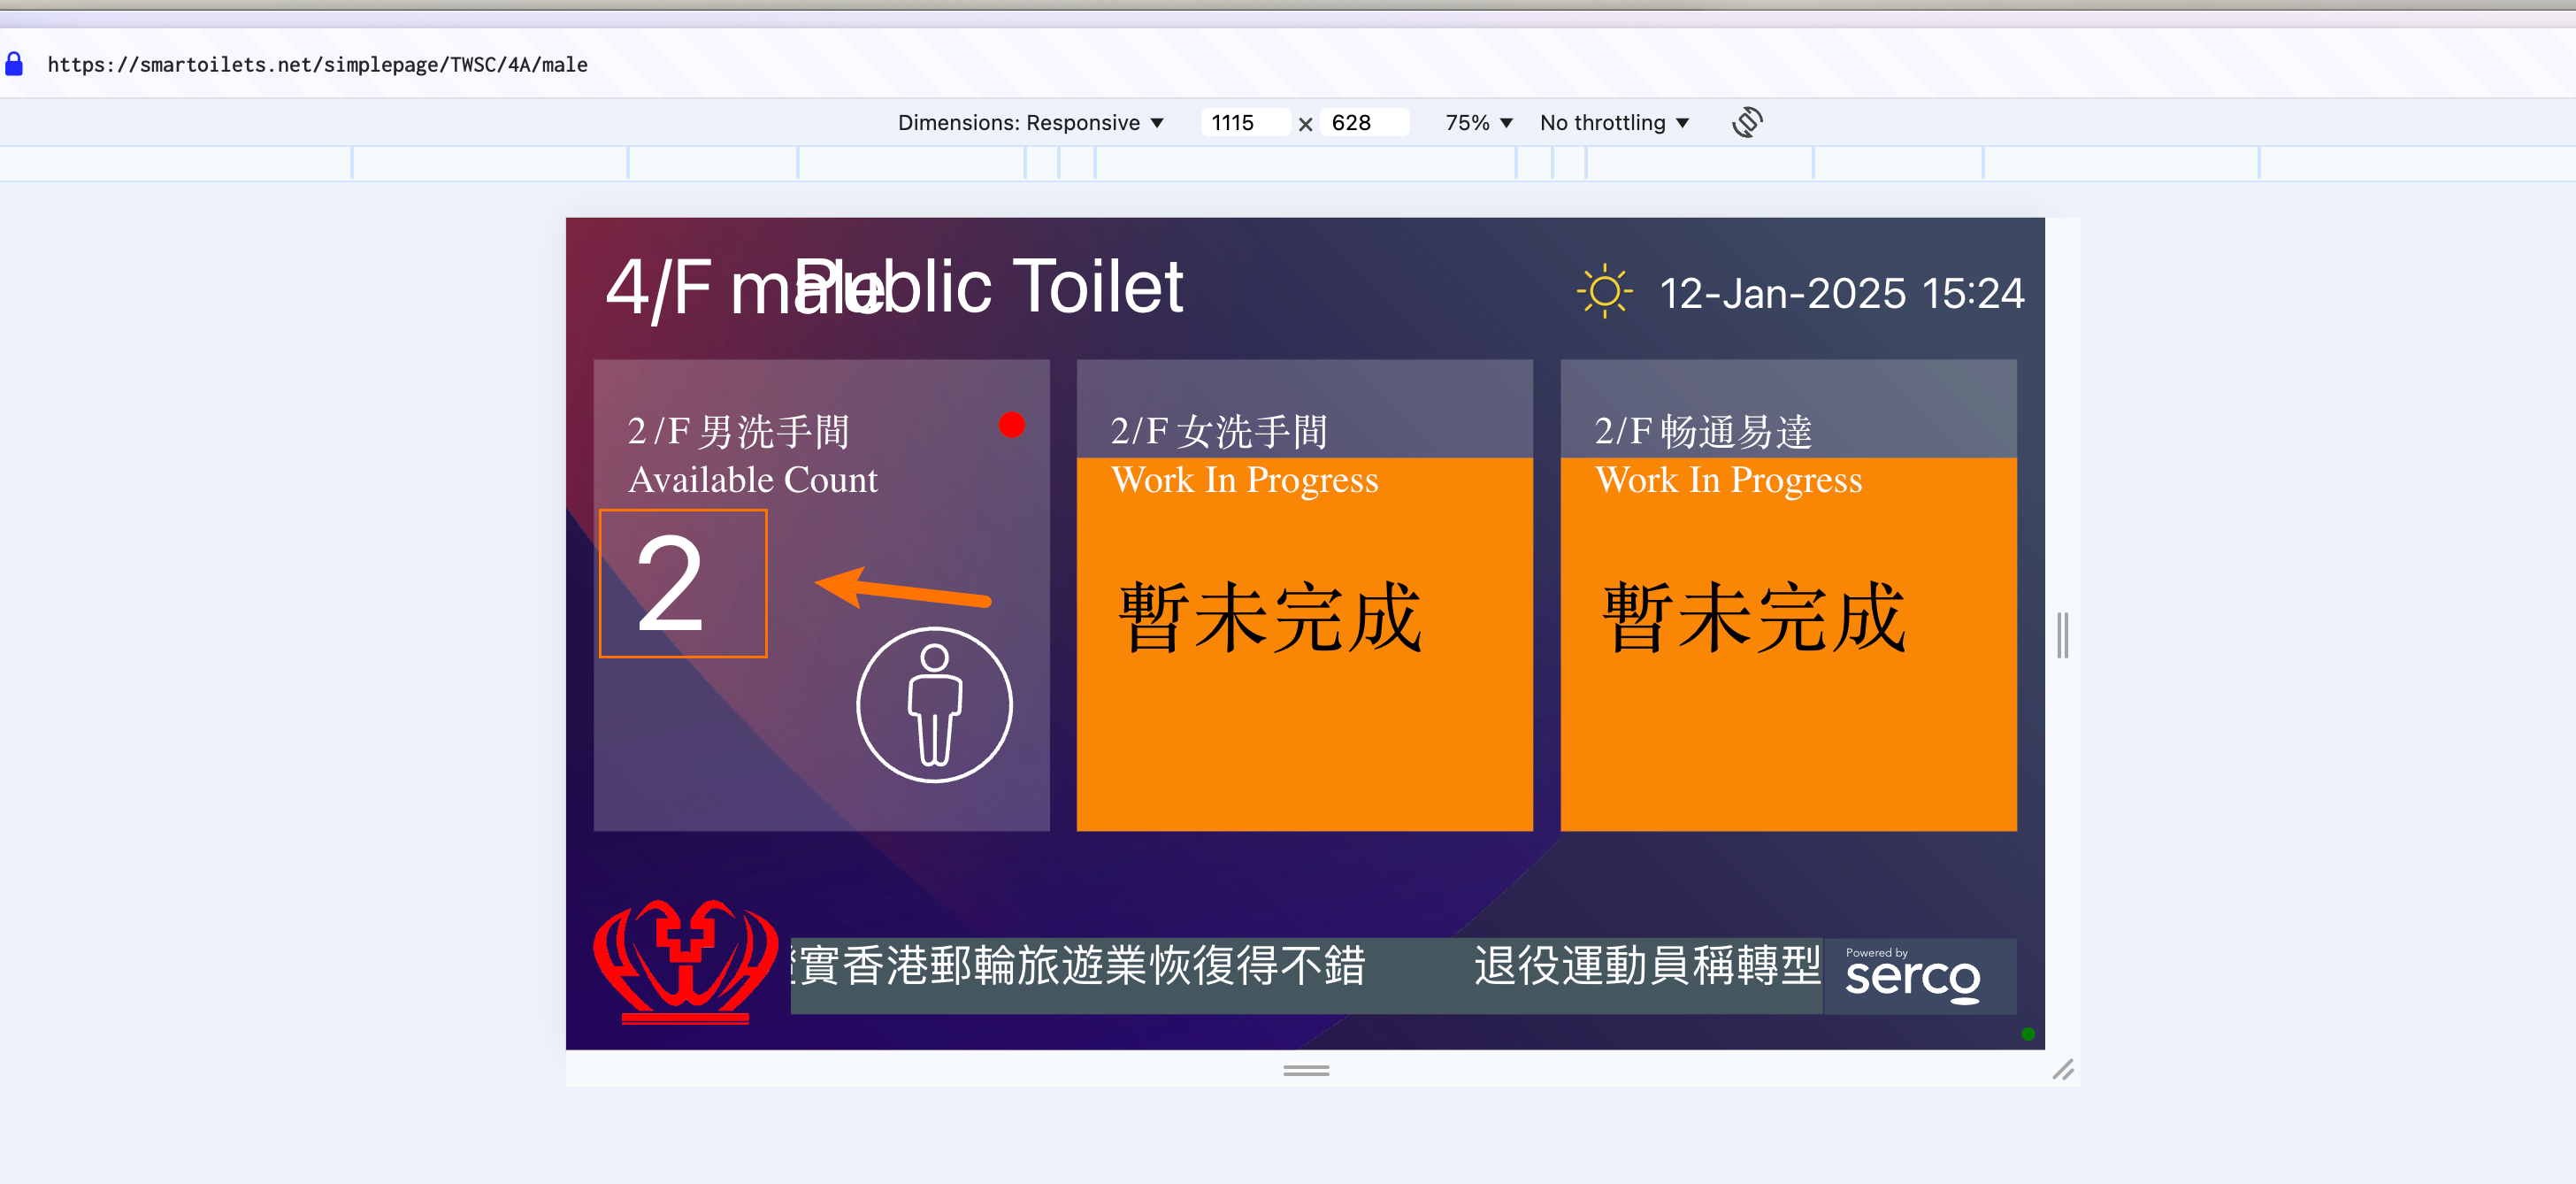The image size is (2576, 1184).
Task: Click the viewport height field showing 628
Action: 1365,123
